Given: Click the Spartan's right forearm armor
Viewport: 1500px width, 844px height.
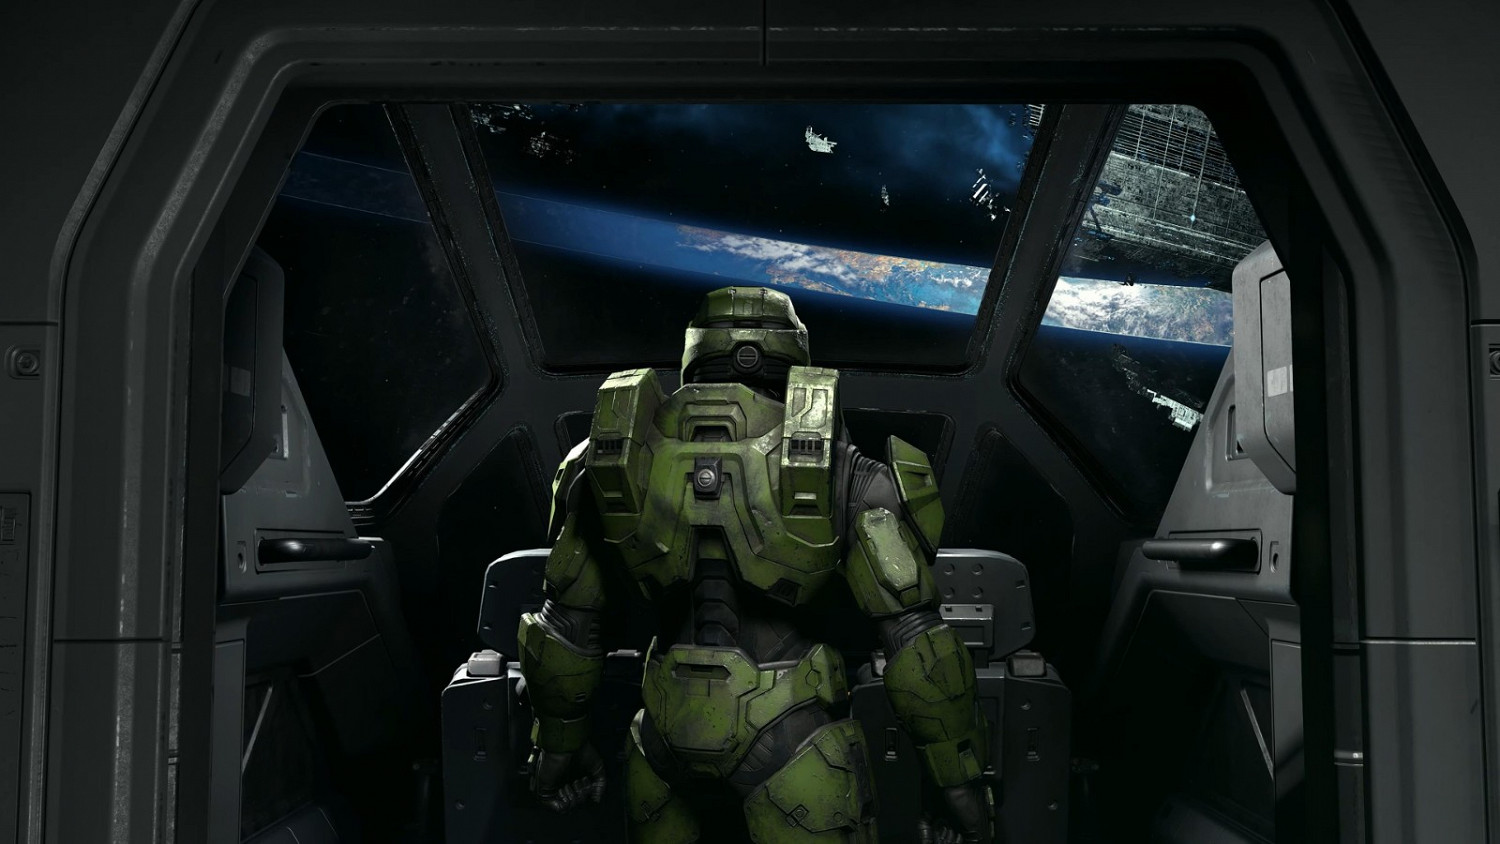Looking at the screenshot, I should (x=935, y=690).
